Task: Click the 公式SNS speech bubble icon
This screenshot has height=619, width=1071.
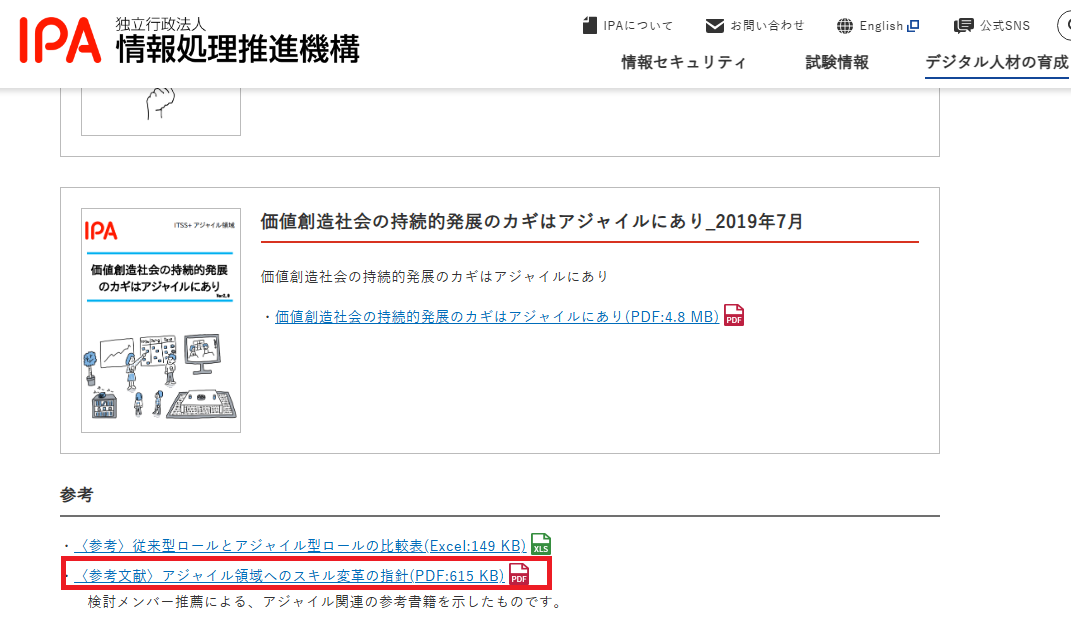Action: [963, 26]
